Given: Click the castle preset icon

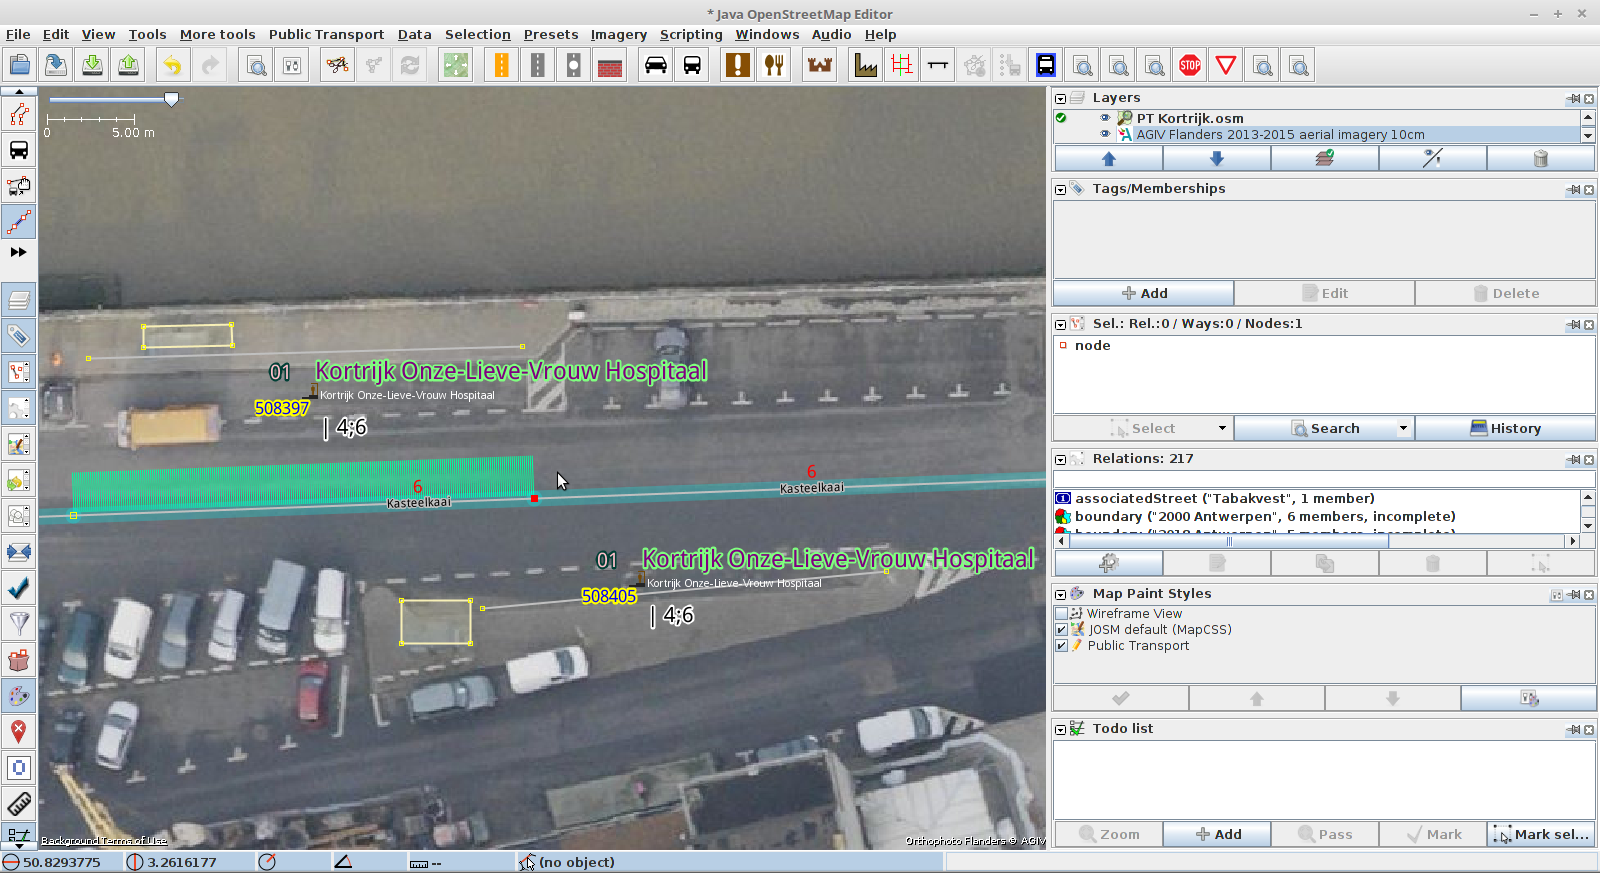Looking at the screenshot, I should [x=820, y=66].
